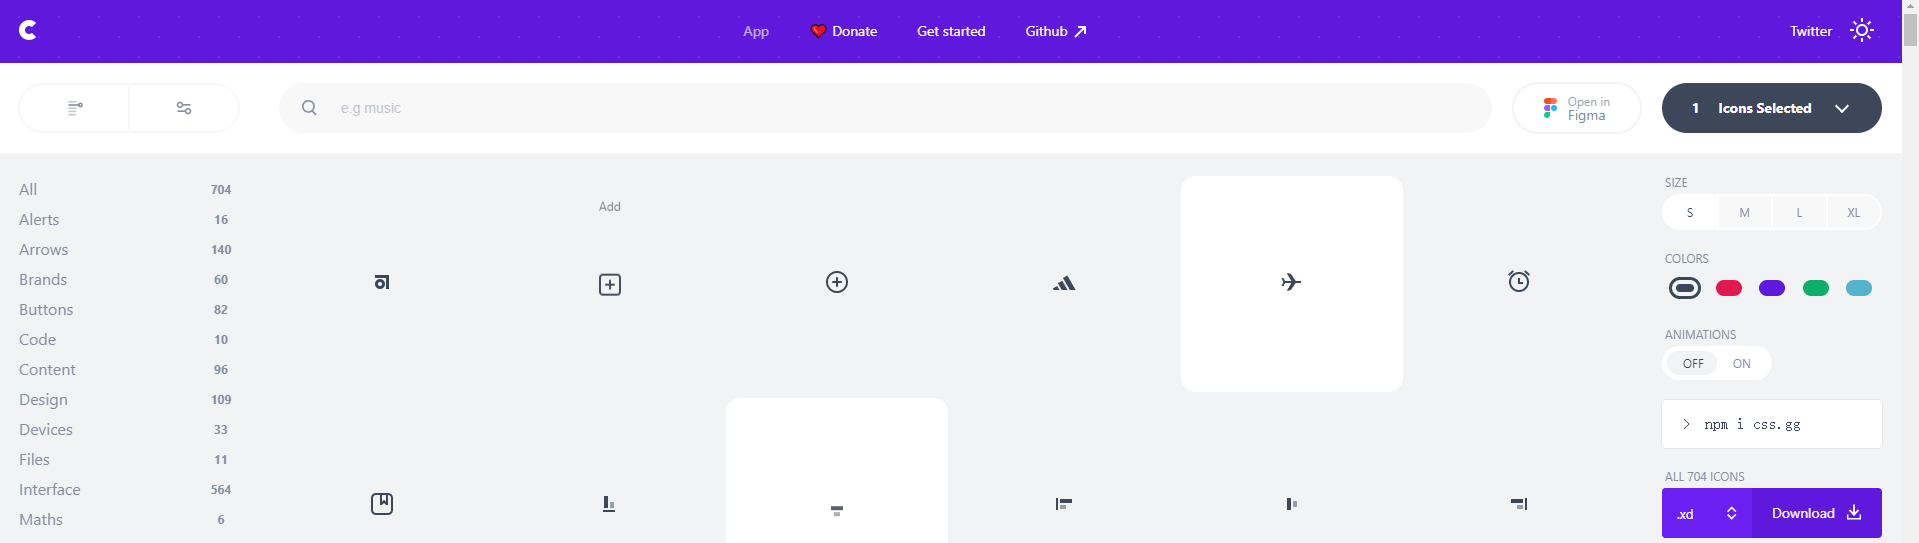Open the .xd file format selector

point(1707,513)
